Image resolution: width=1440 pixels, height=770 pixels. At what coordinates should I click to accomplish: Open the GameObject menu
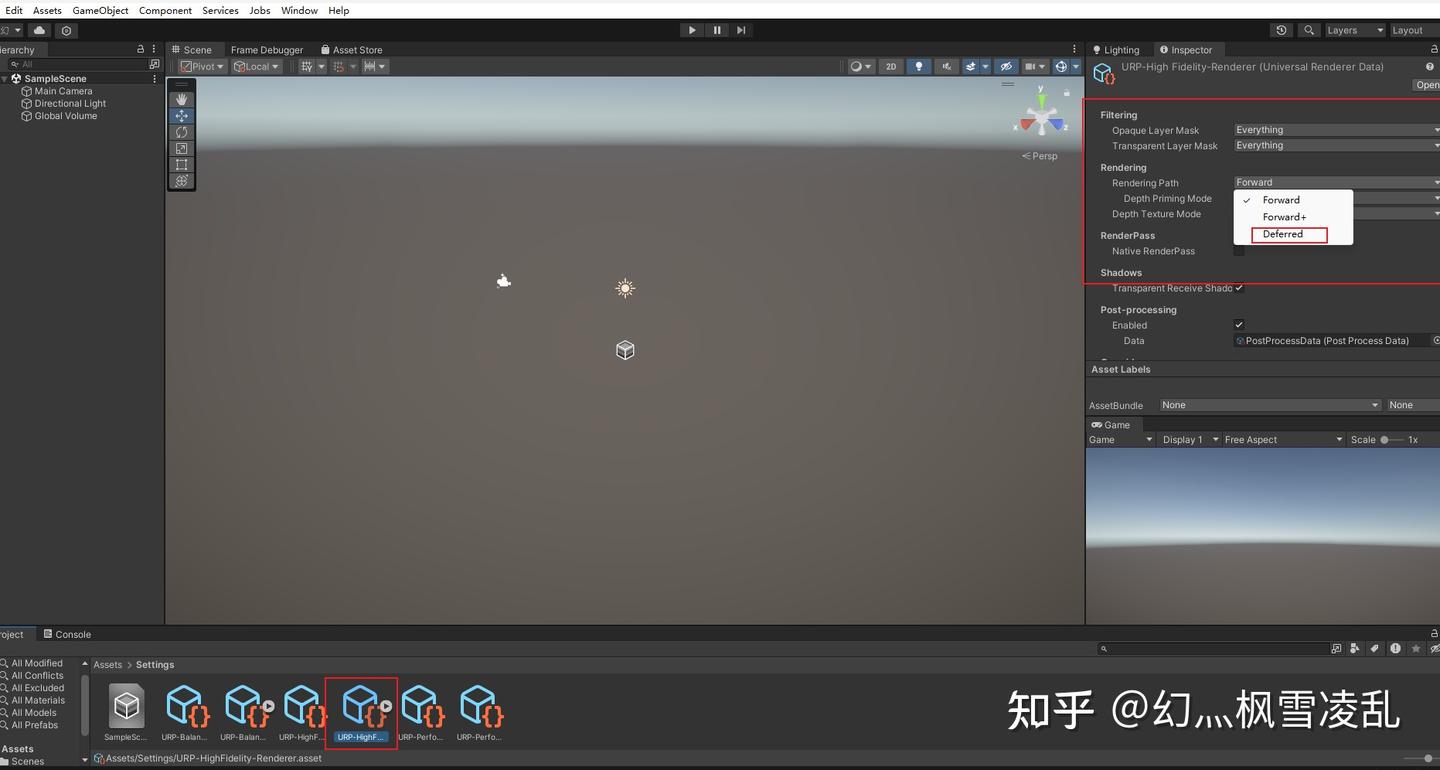tap(100, 10)
